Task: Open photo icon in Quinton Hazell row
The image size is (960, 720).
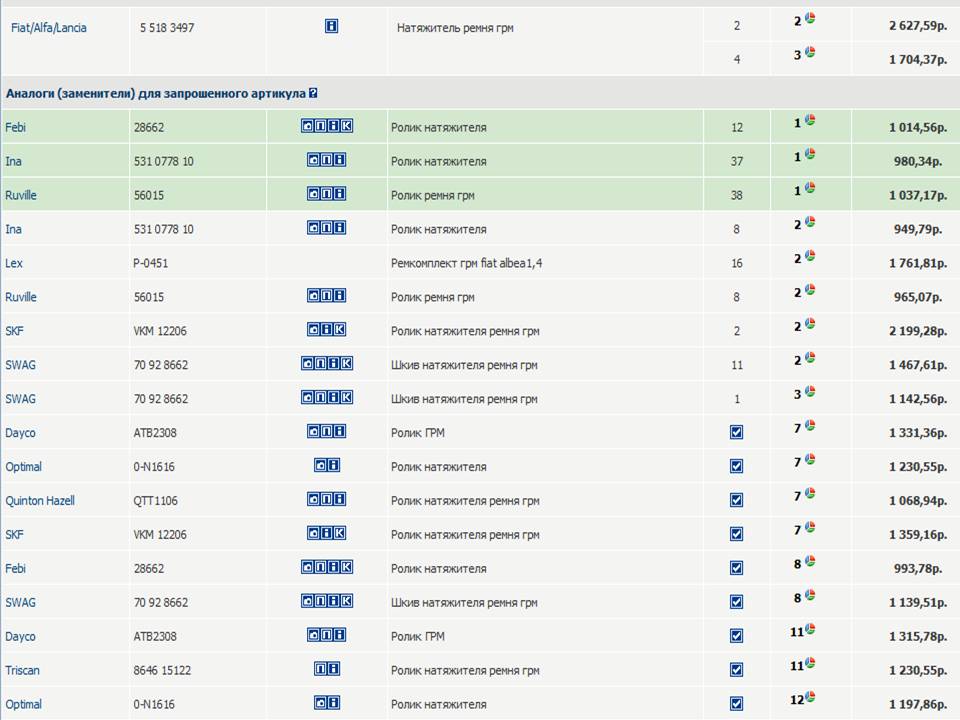Action: (313, 499)
